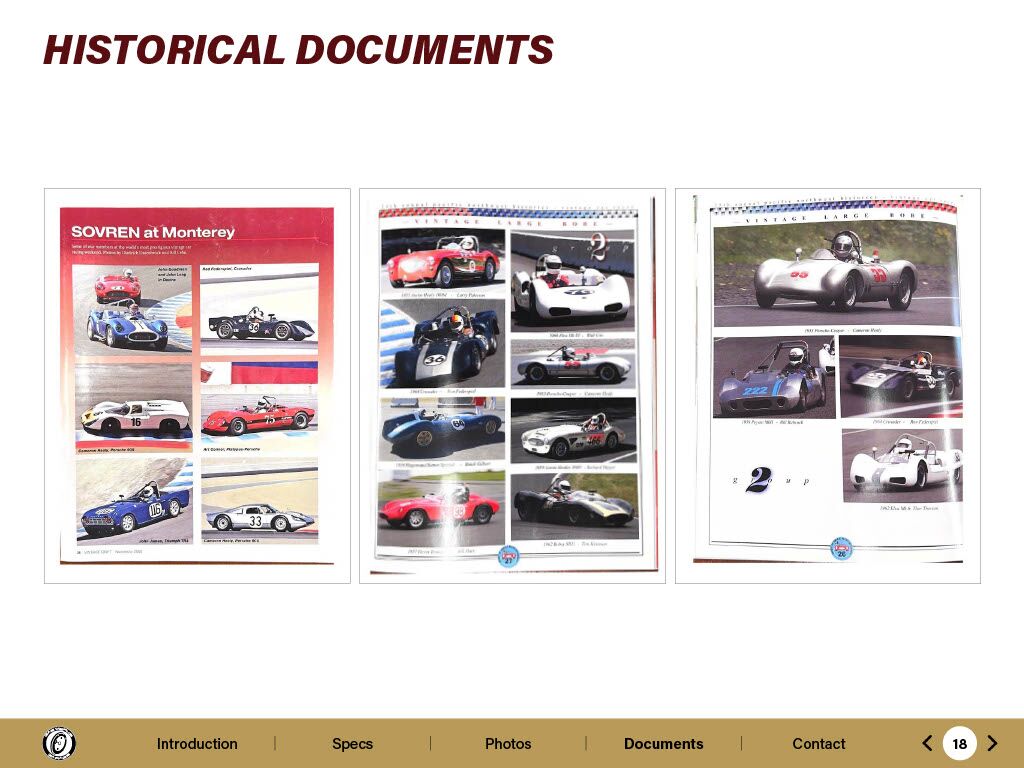This screenshot has height=768, width=1024.
Task: Go to previous page with left chevron
Action: (x=927, y=743)
